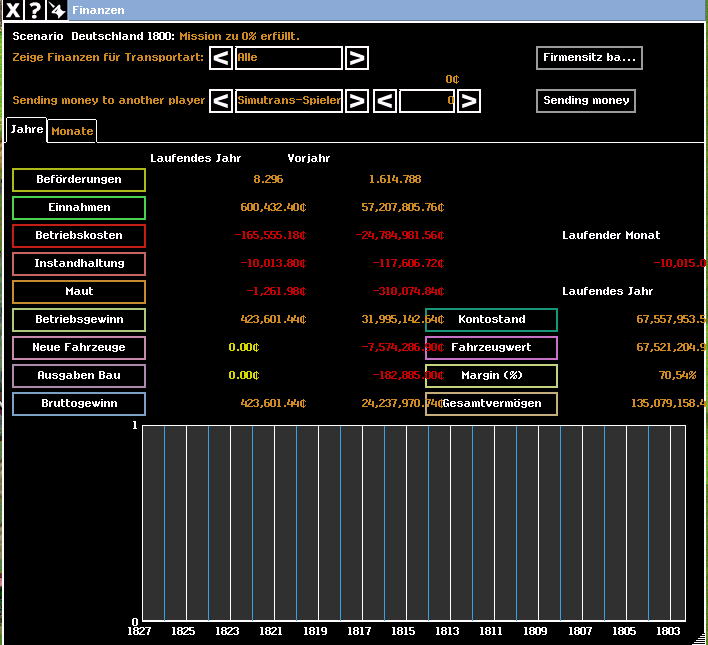The height and width of the screenshot is (645, 708).
Task: Select next transport type with right arrow
Action: pos(357,58)
